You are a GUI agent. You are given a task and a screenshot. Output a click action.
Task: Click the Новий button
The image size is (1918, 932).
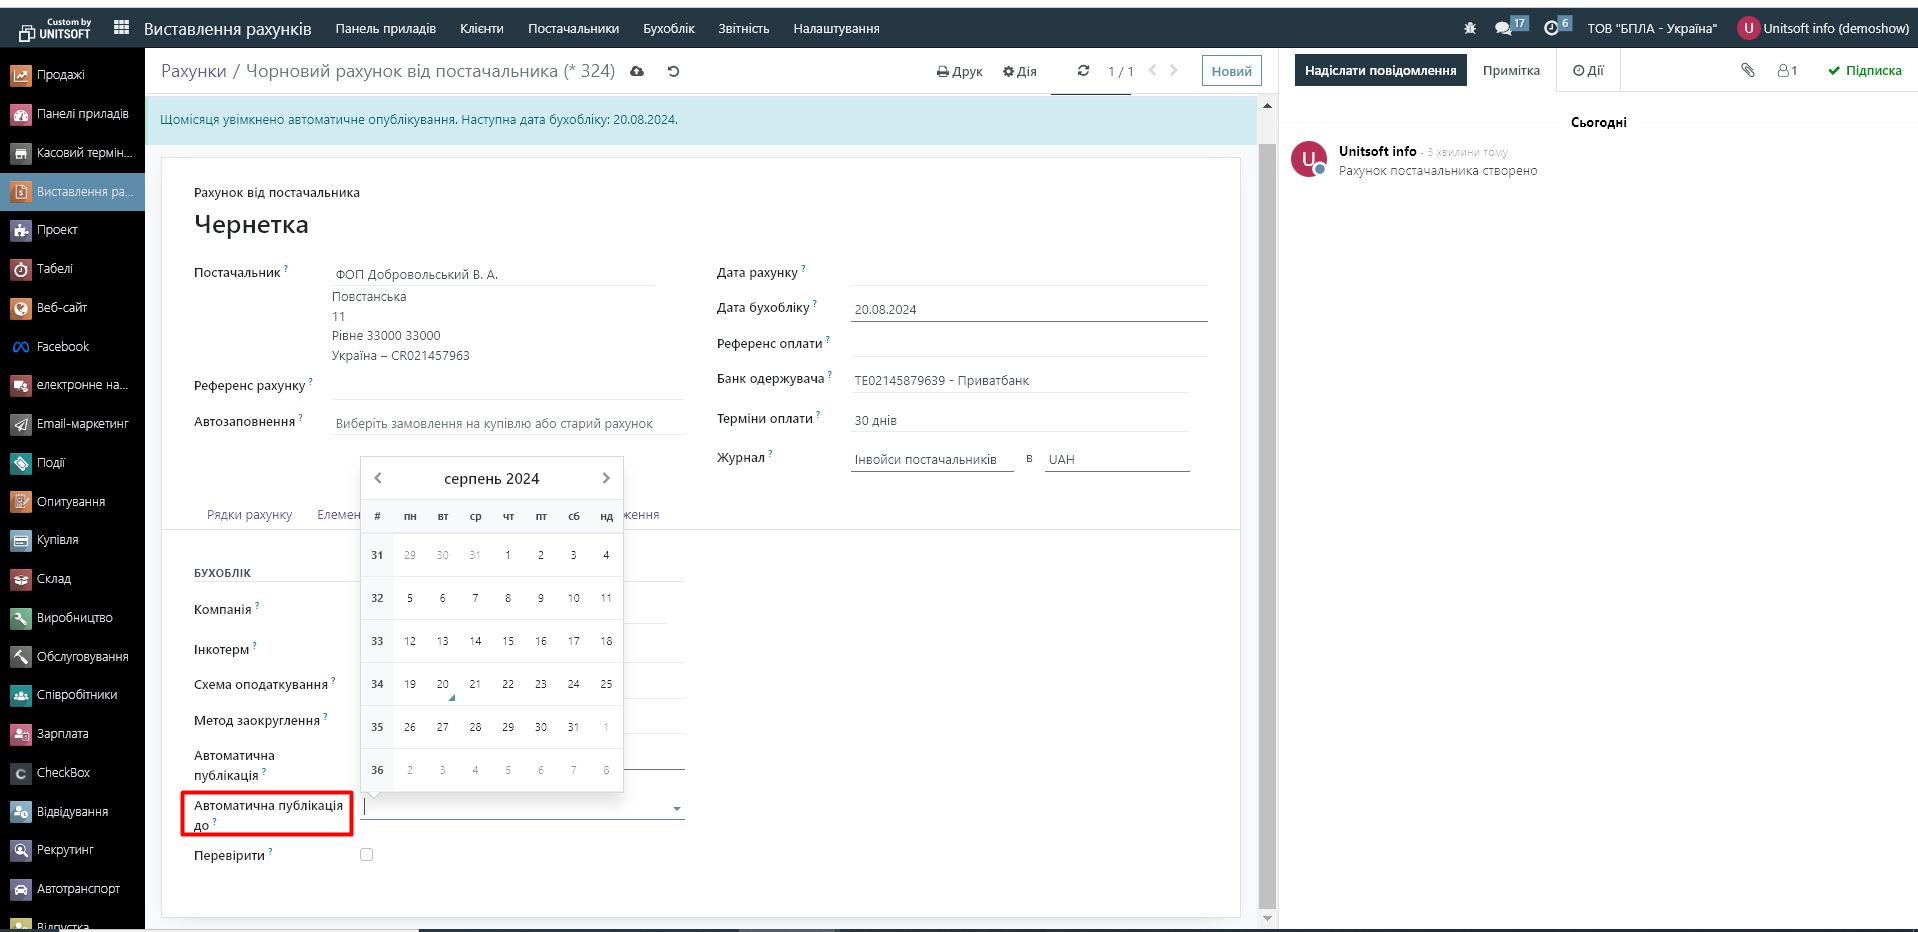(x=1231, y=71)
